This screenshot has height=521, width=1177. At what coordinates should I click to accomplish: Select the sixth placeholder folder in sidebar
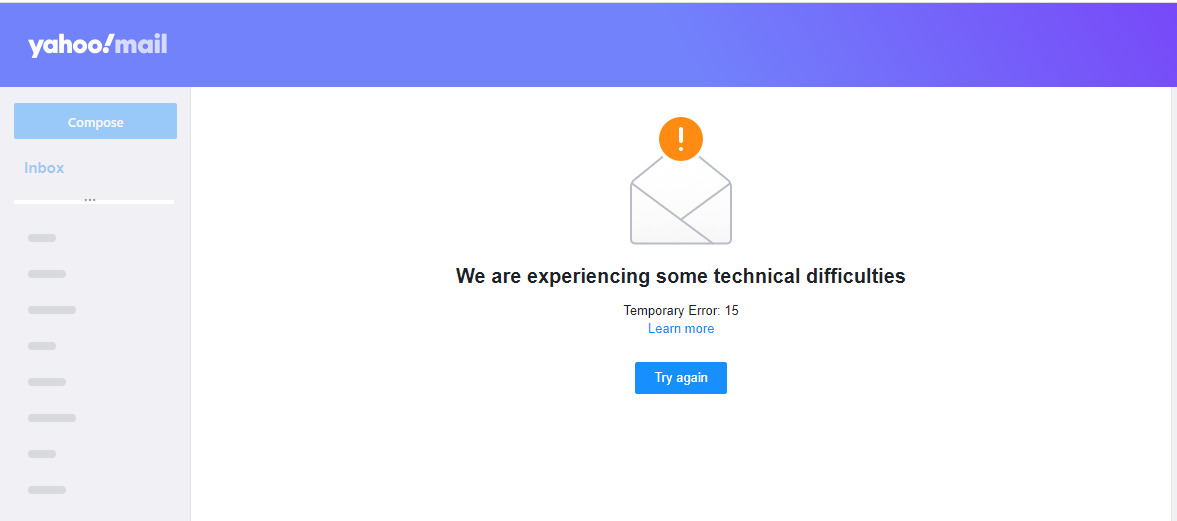[x=52, y=418]
